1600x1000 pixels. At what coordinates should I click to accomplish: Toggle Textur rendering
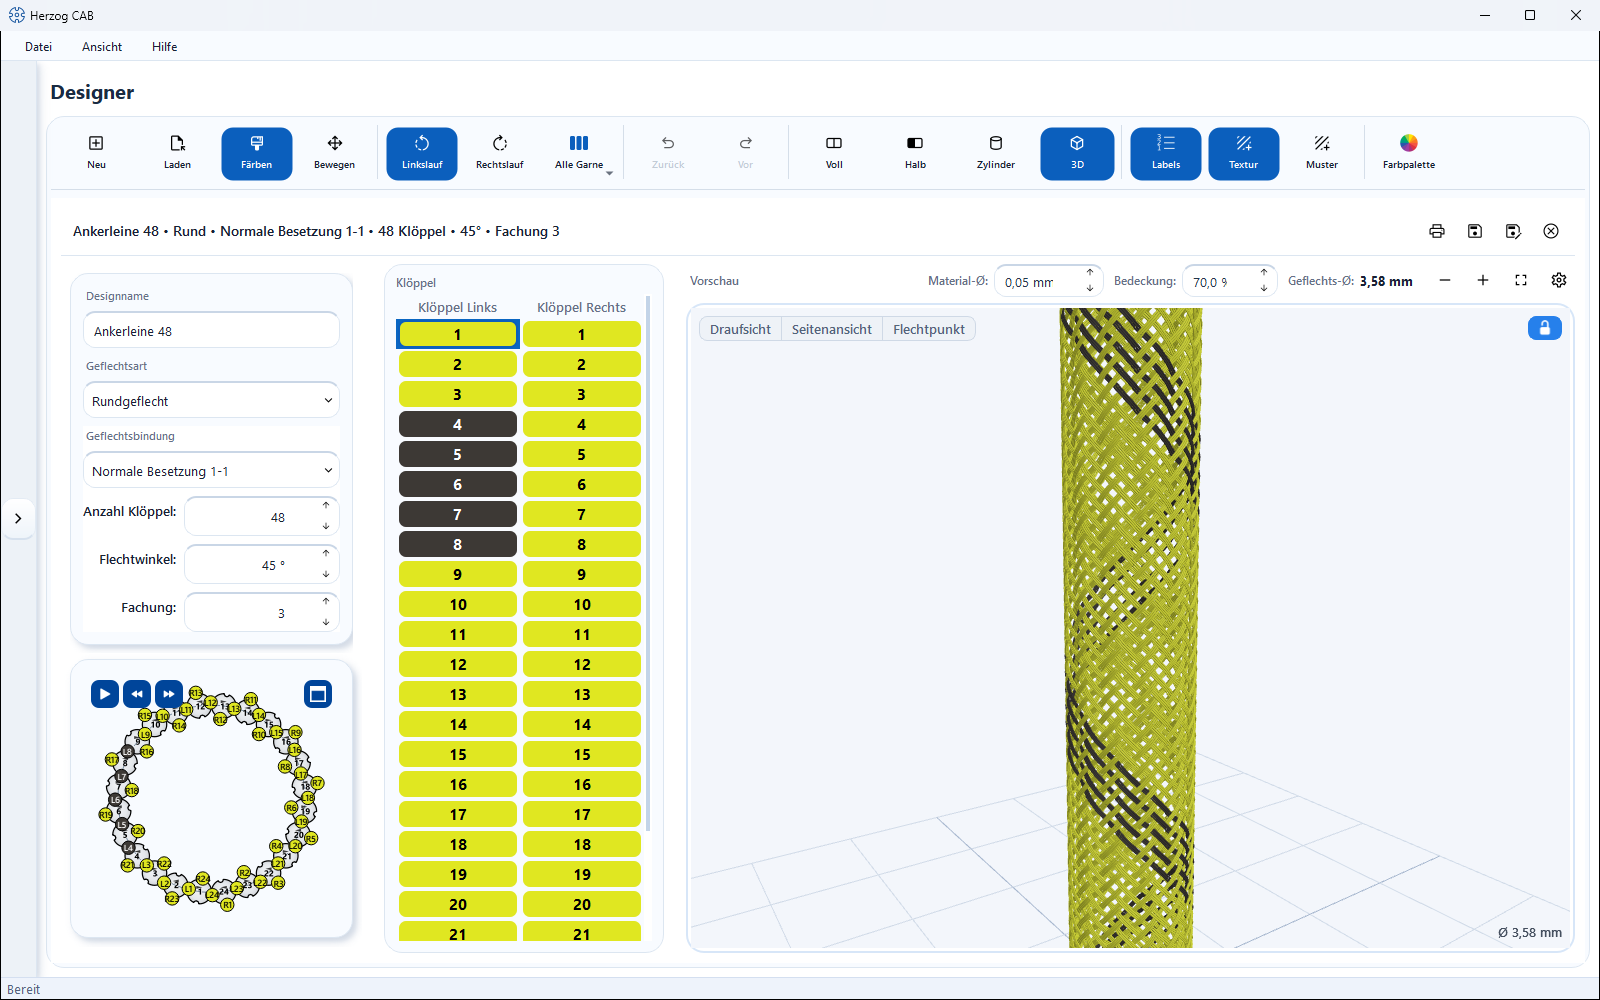point(1244,153)
